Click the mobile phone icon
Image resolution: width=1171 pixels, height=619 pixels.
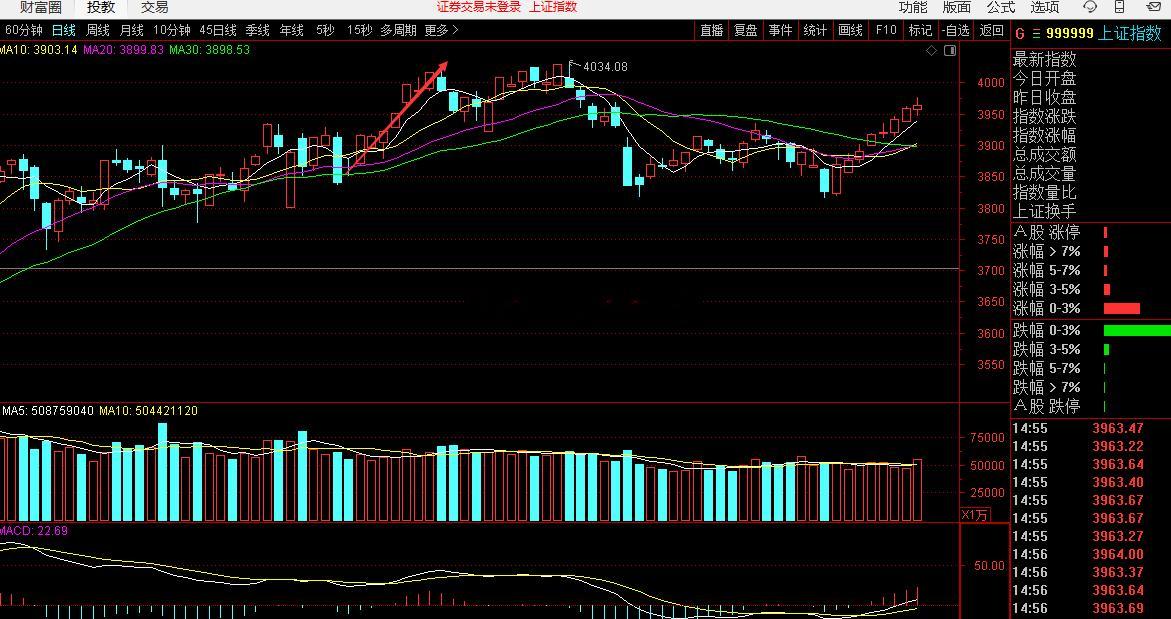(x=1119, y=7)
